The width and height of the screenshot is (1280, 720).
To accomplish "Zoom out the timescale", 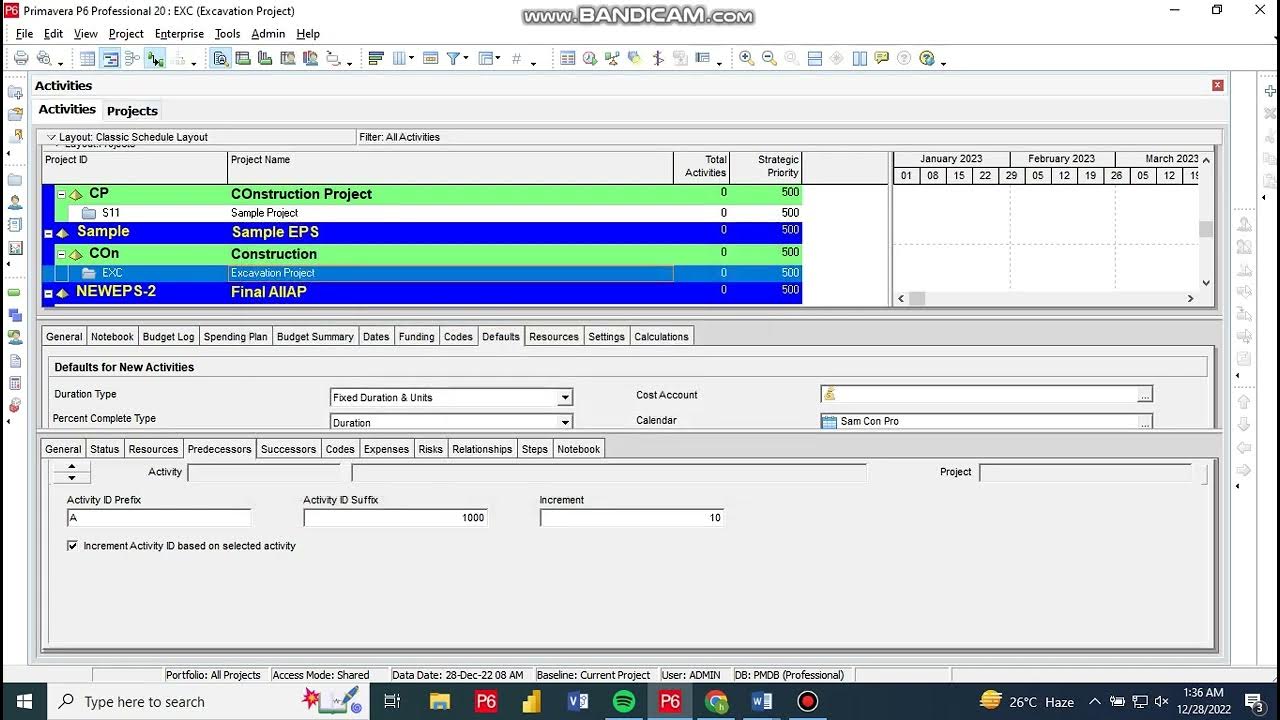I will 769,59.
